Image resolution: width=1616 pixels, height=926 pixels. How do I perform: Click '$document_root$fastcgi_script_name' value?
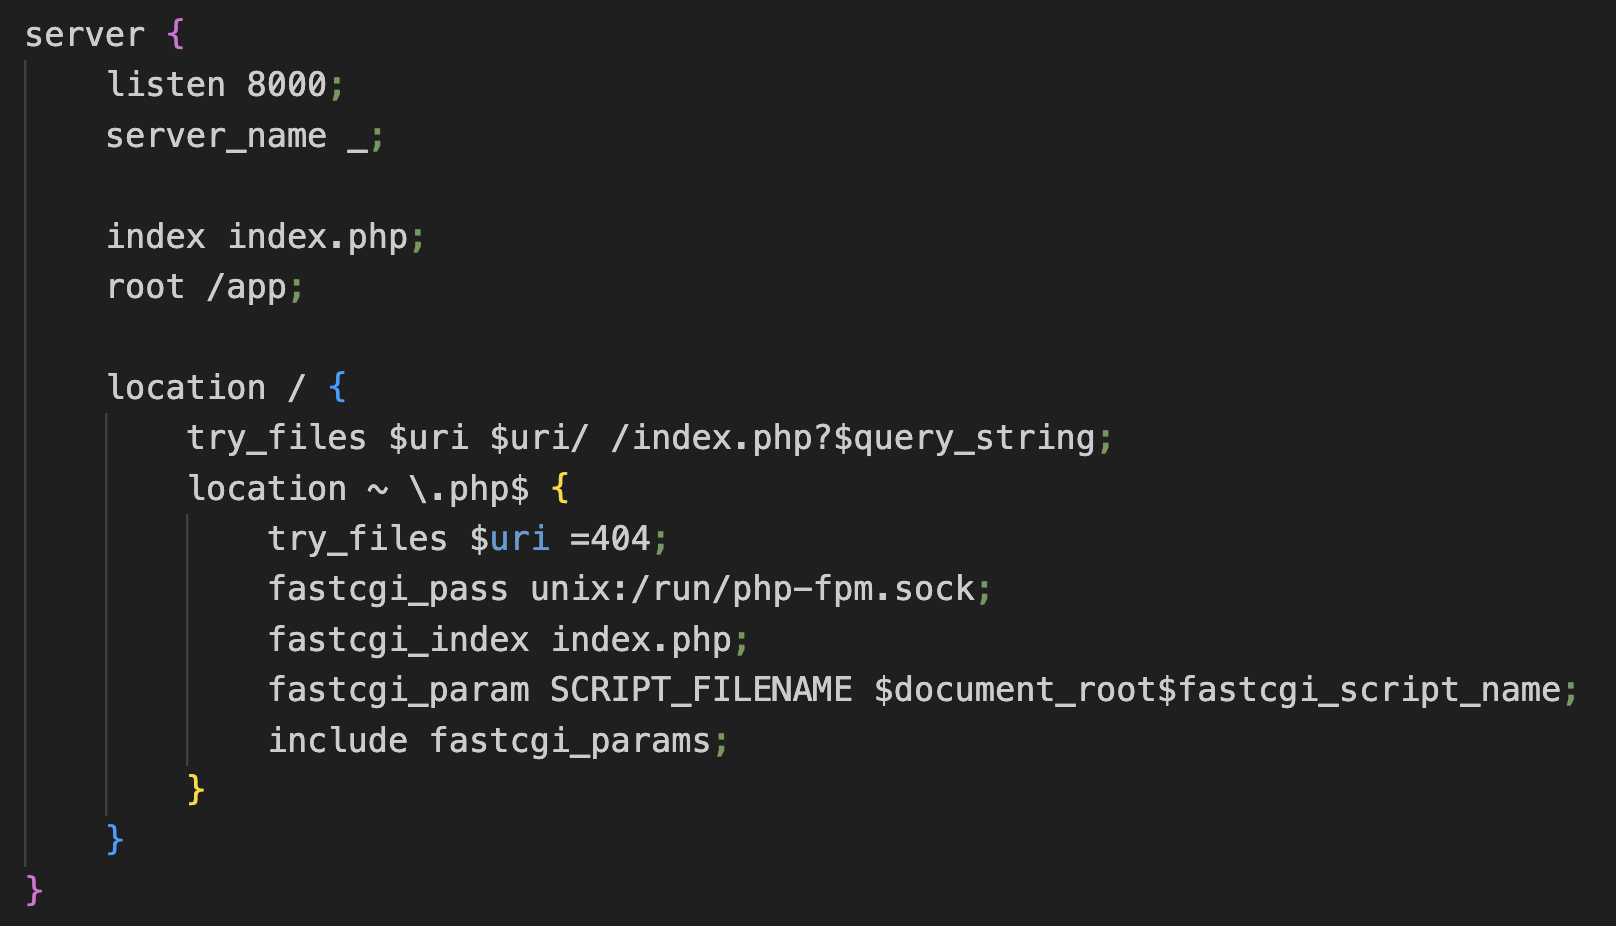click(x=1217, y=690)
